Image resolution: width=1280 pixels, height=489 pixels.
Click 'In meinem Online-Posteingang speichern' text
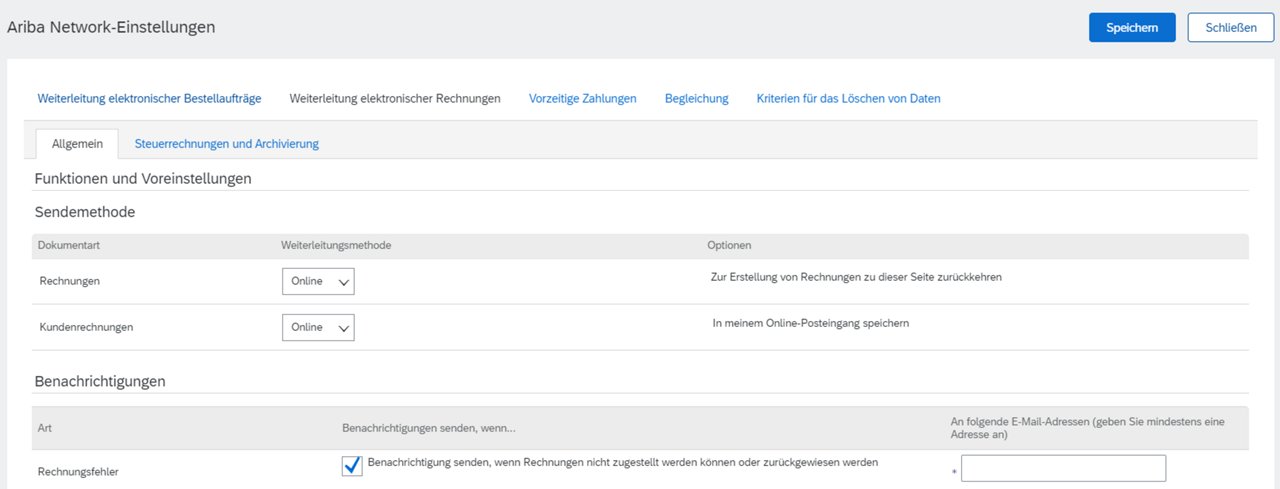811,323
